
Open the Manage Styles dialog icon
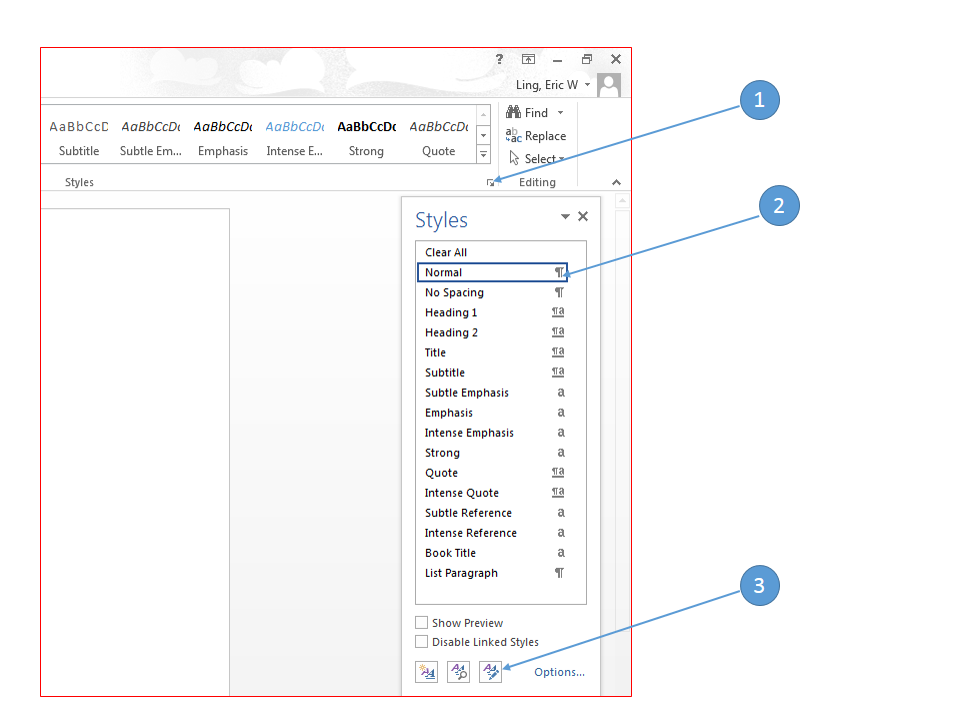[x=490, y=672]
